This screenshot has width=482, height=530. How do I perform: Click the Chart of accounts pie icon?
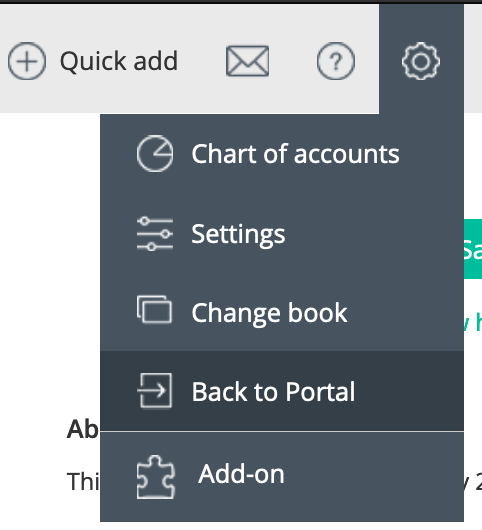coord(155,154)
